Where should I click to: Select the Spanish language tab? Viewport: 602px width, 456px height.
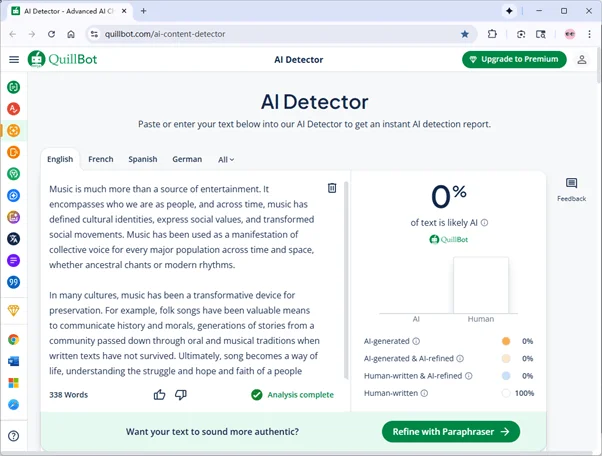tap(142, 159)
